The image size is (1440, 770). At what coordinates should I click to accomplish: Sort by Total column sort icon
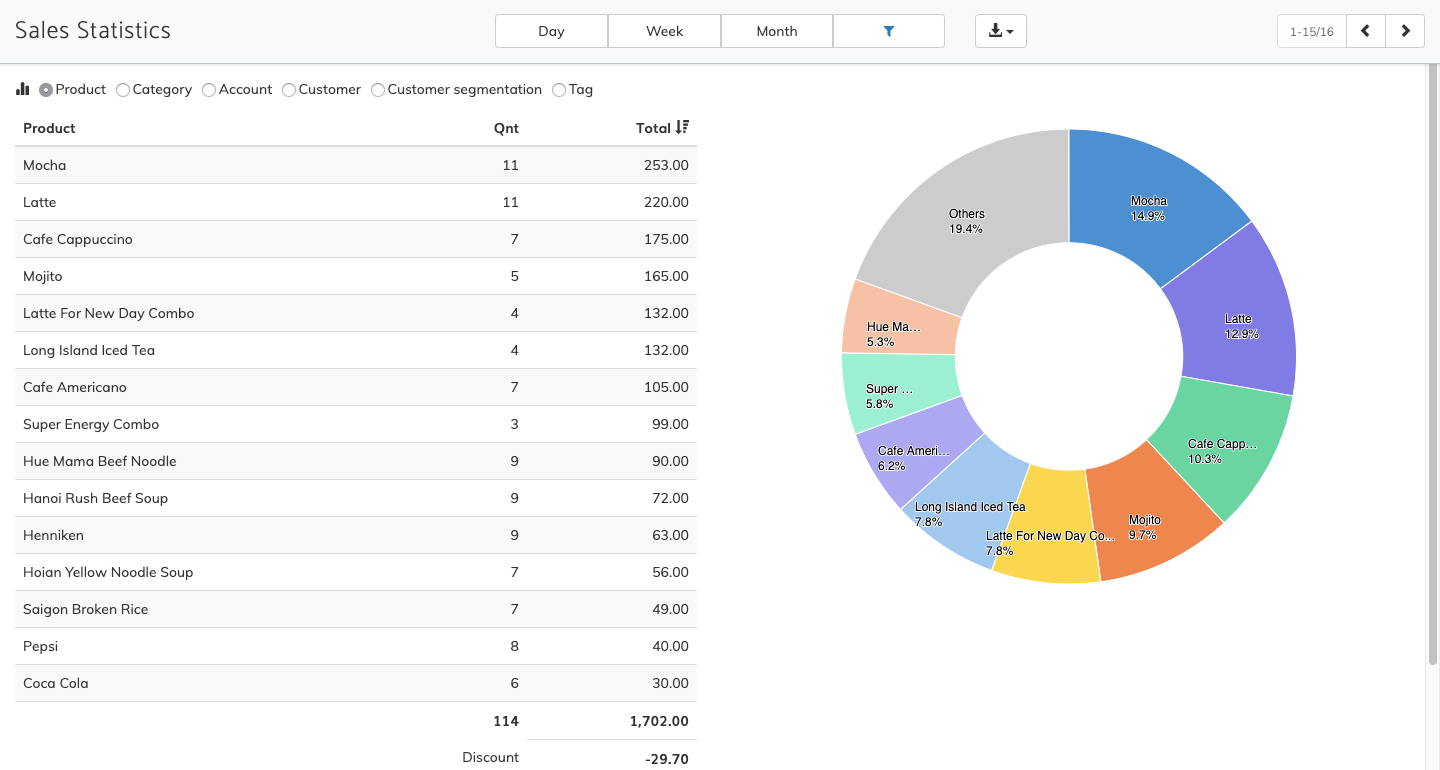[682, 127]
